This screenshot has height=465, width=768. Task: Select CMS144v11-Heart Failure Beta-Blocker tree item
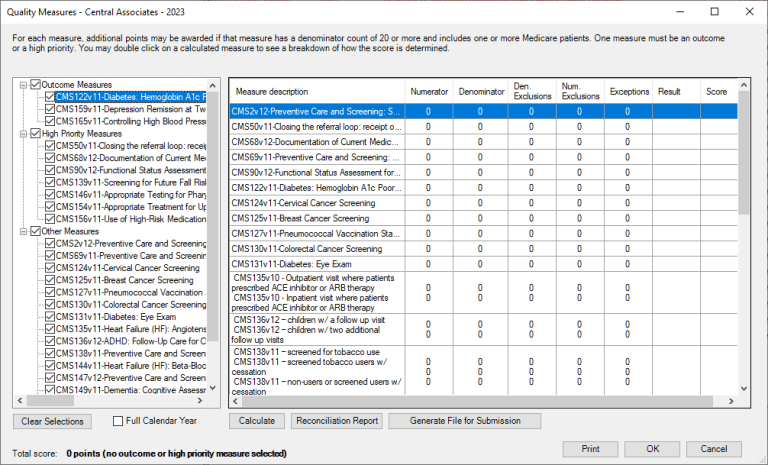click(131, 366)
